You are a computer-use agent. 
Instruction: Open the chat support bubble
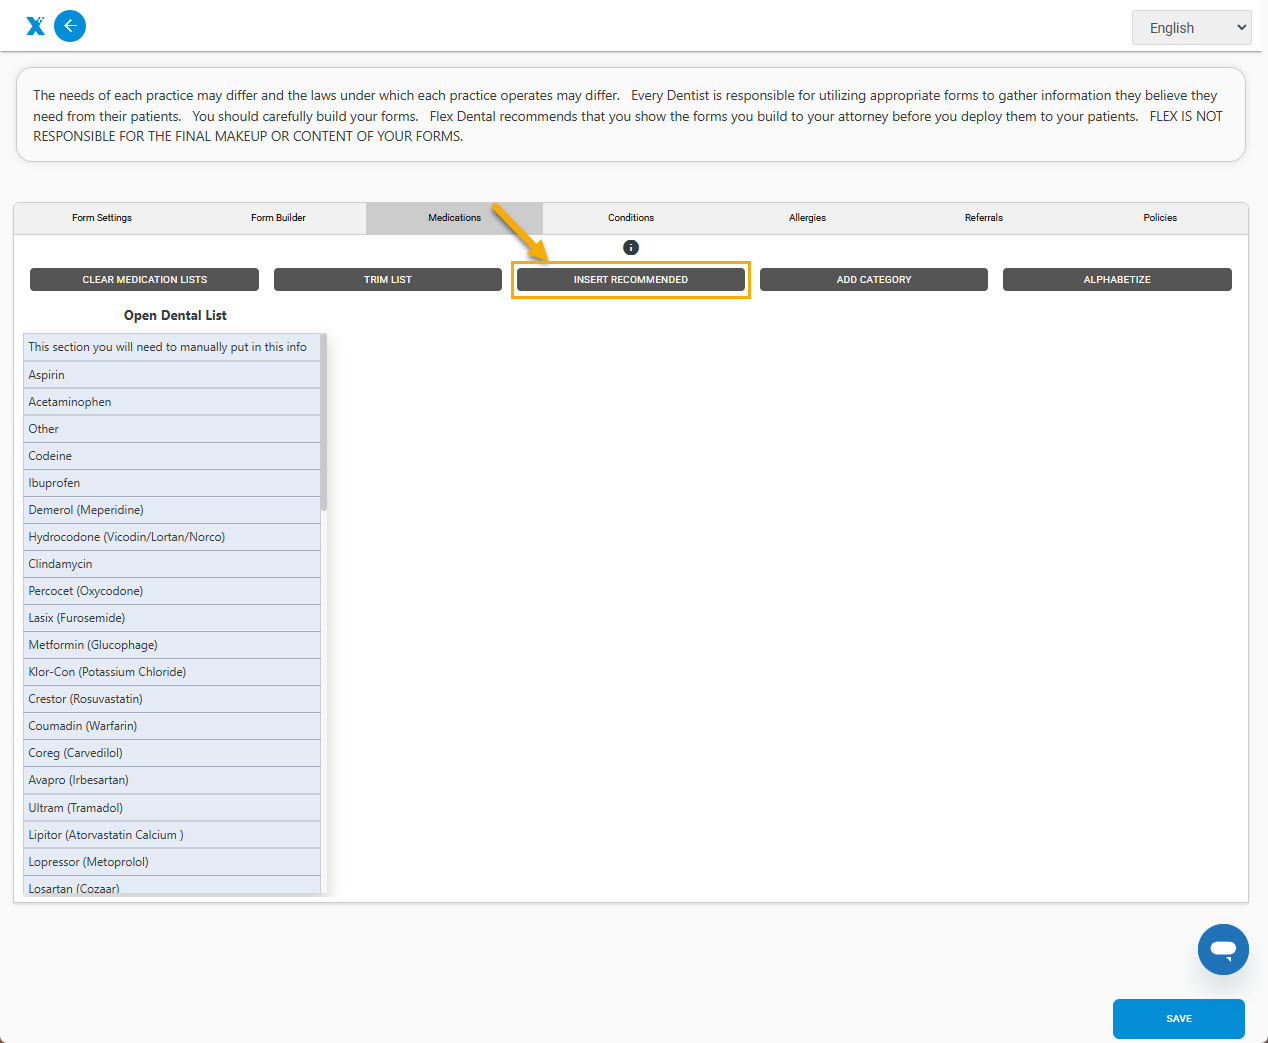[x=1223, y=949]
